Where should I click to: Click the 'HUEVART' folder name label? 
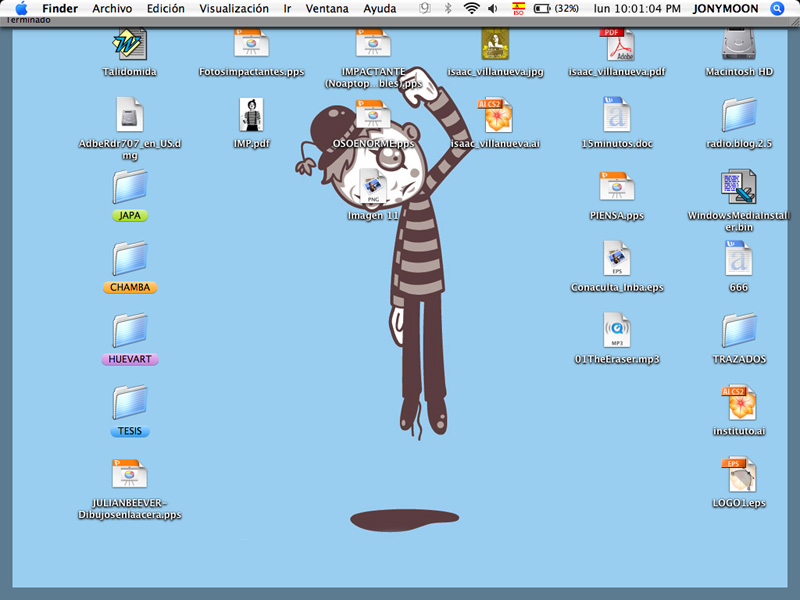click(130, 359)
